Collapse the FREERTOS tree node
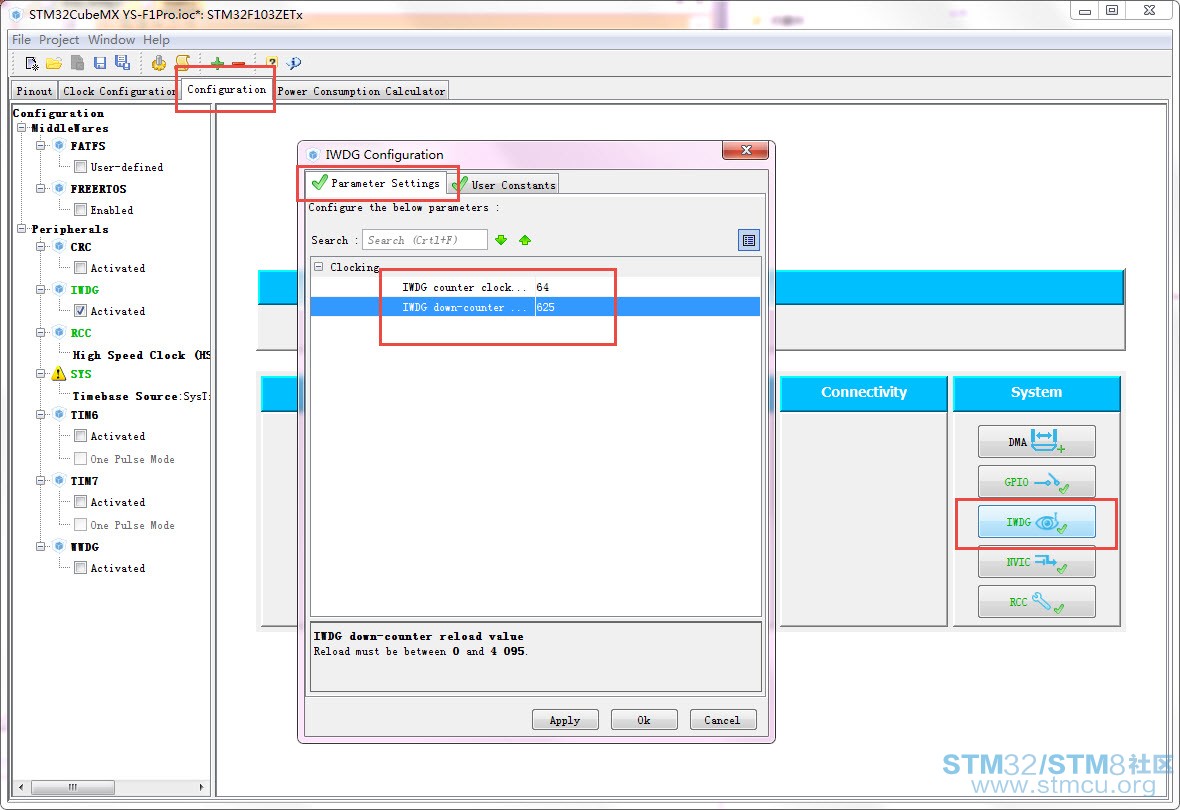Viewport: 1180px width, 810px height. 41,188
